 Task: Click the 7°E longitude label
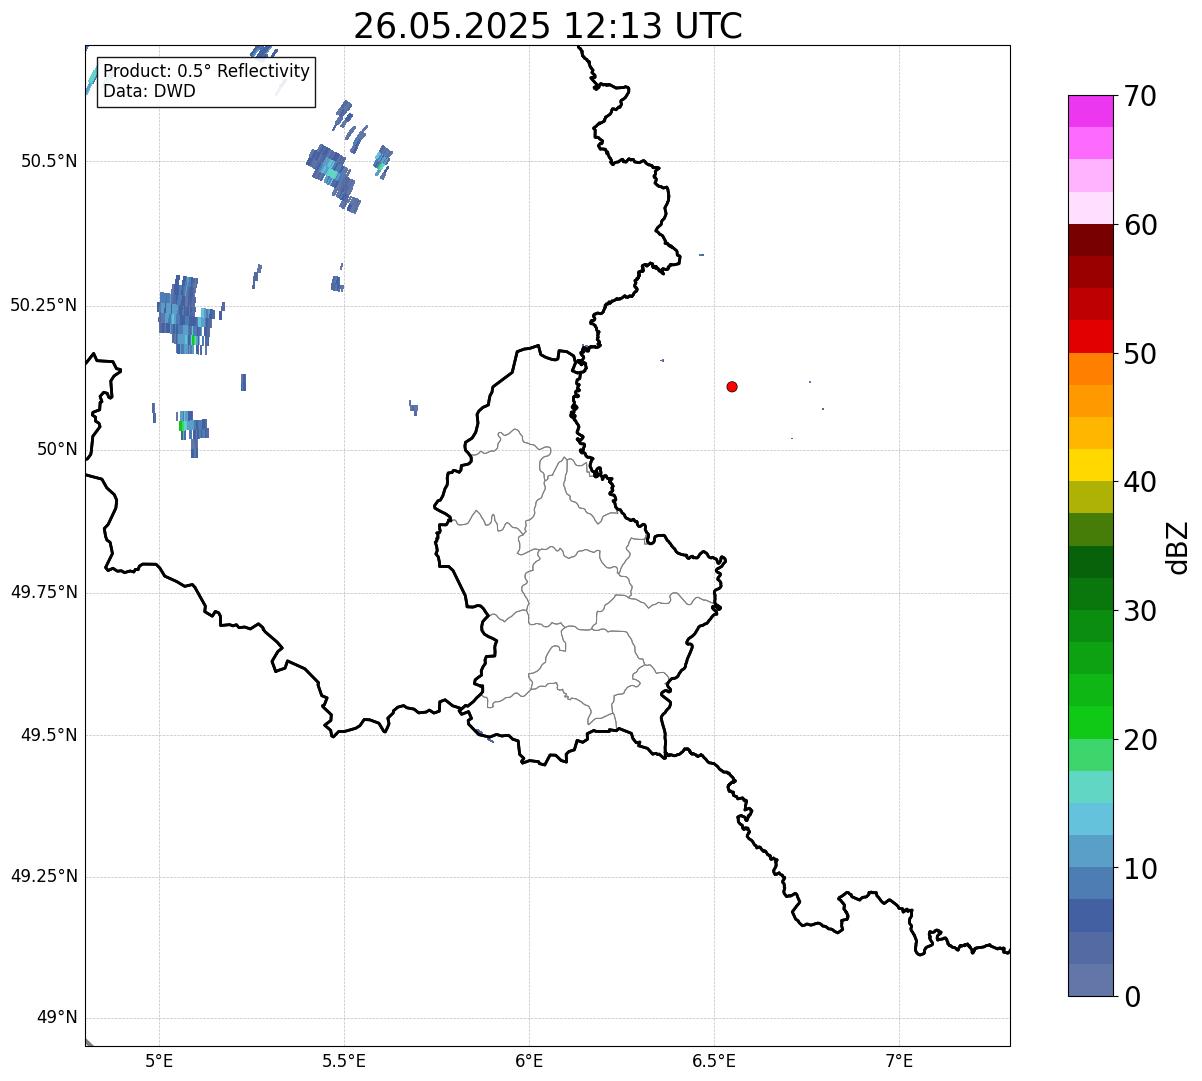click(x=899, y=1060)
